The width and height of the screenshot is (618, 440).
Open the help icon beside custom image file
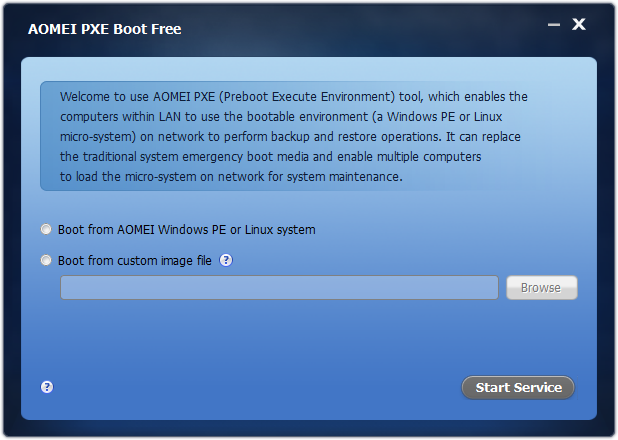tap(226, 260)
